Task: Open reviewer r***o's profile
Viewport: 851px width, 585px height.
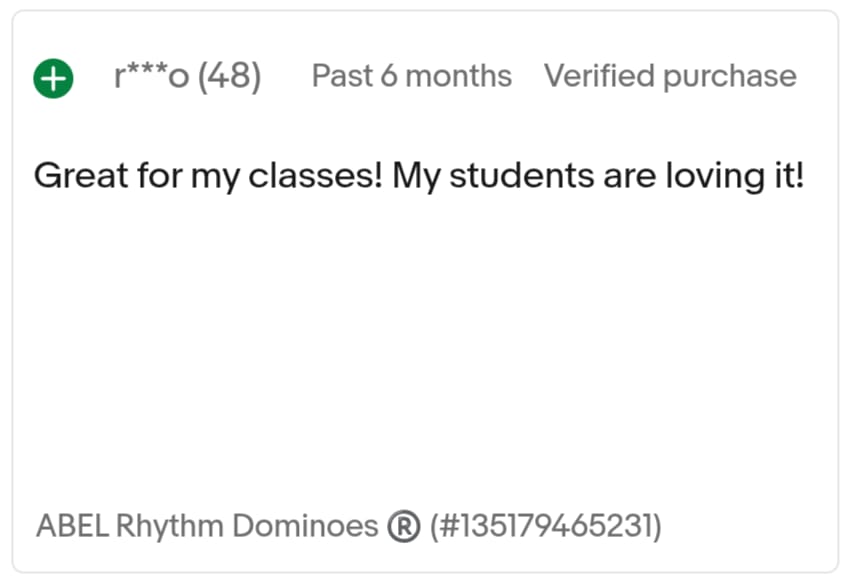Action: coord(151,76)
